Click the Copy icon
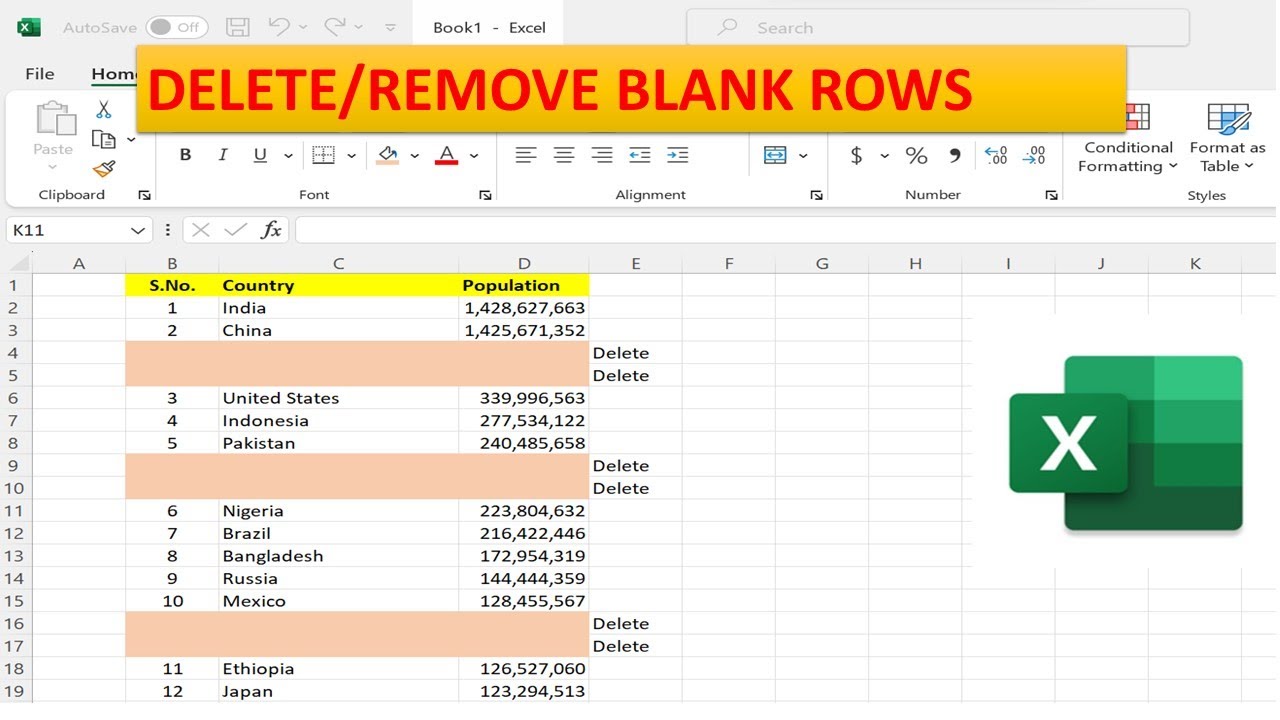The image size is (1280, 720). click(102, 139)
